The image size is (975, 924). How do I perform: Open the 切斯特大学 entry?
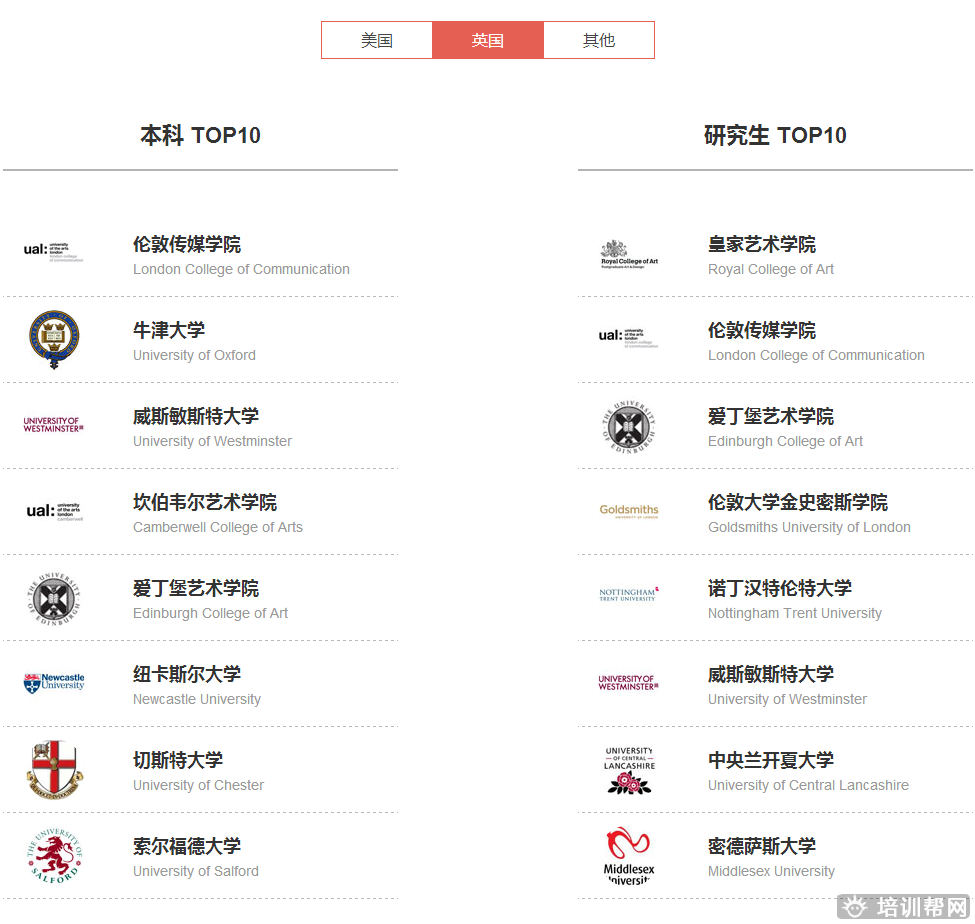point(178,760)
